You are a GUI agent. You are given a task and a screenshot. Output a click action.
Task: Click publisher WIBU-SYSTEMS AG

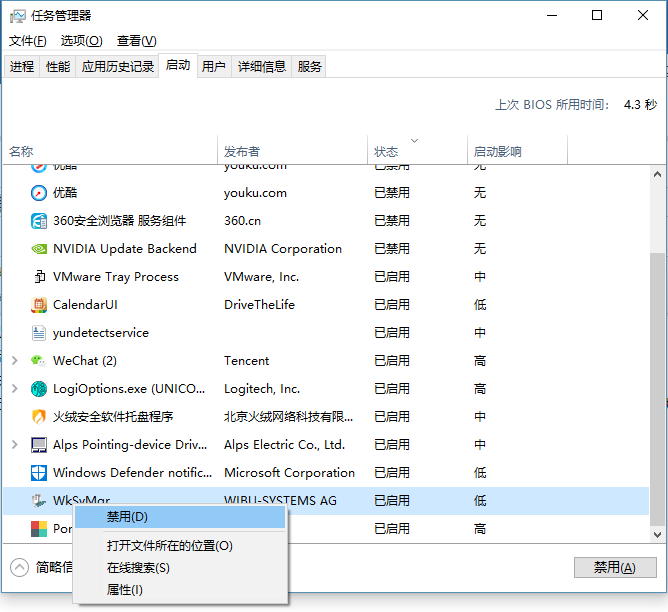(x=280, y=501)
